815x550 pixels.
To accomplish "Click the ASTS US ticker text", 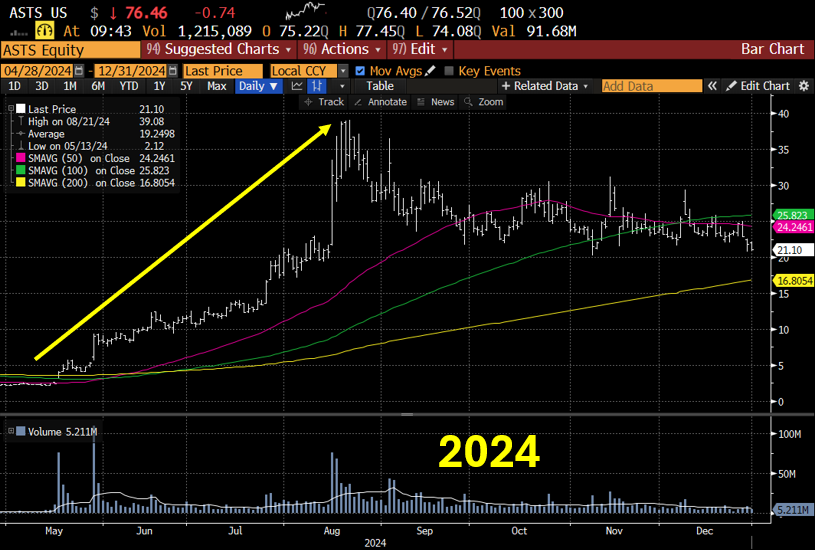I will point(38,12).
